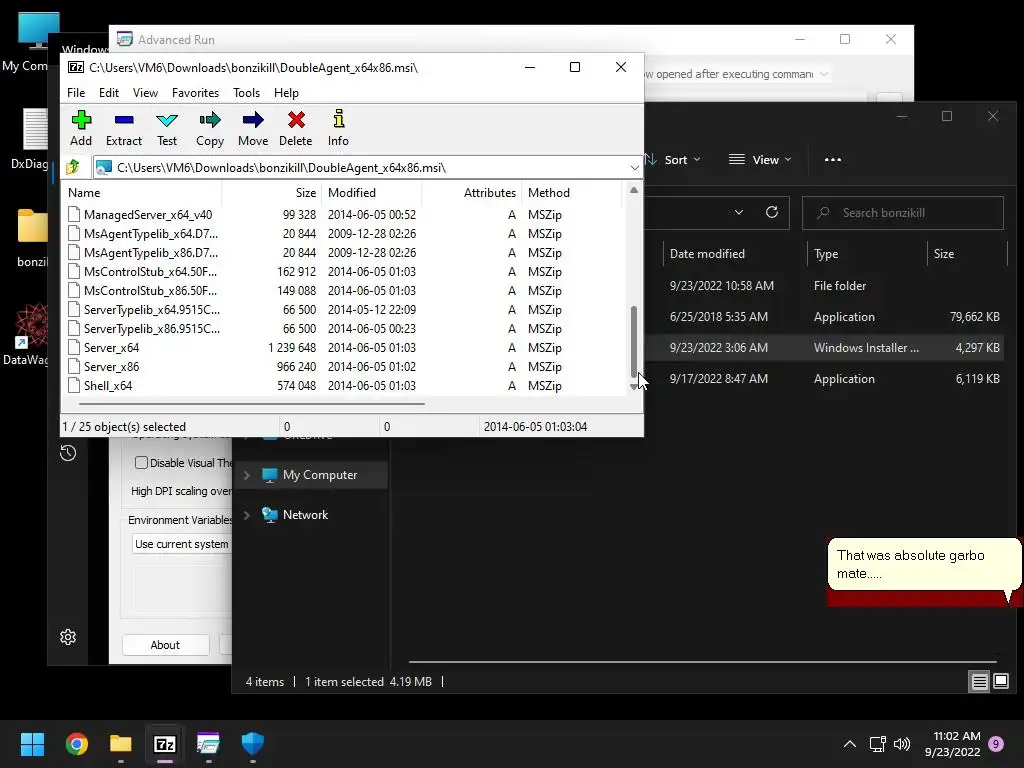Image resolution: width=1024 pixels, height=768 pixels.
Task: Toggle the Disable Visual Themes checkbox
Action: click(x=141, y=462)
